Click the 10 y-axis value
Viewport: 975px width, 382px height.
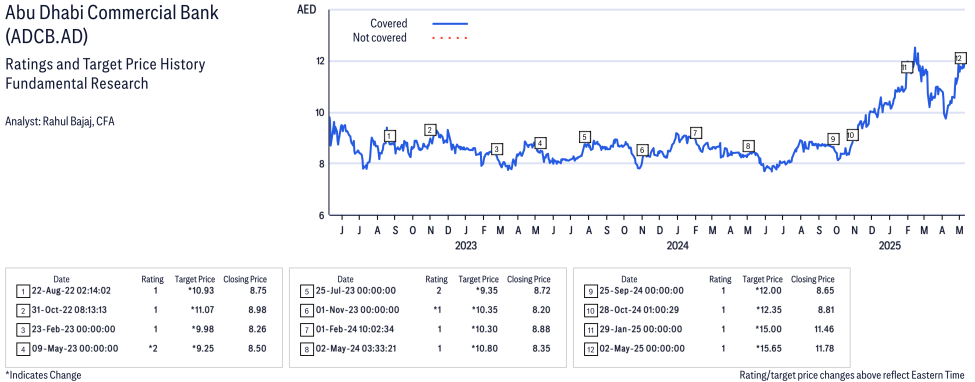[x=320, y=113]
